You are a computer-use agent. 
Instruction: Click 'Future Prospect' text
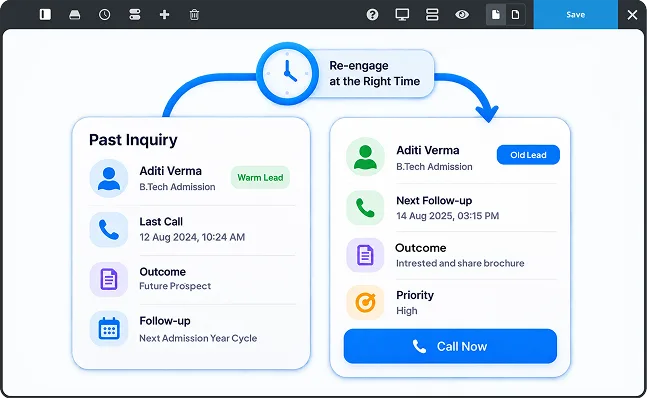[x=175, y=286]
